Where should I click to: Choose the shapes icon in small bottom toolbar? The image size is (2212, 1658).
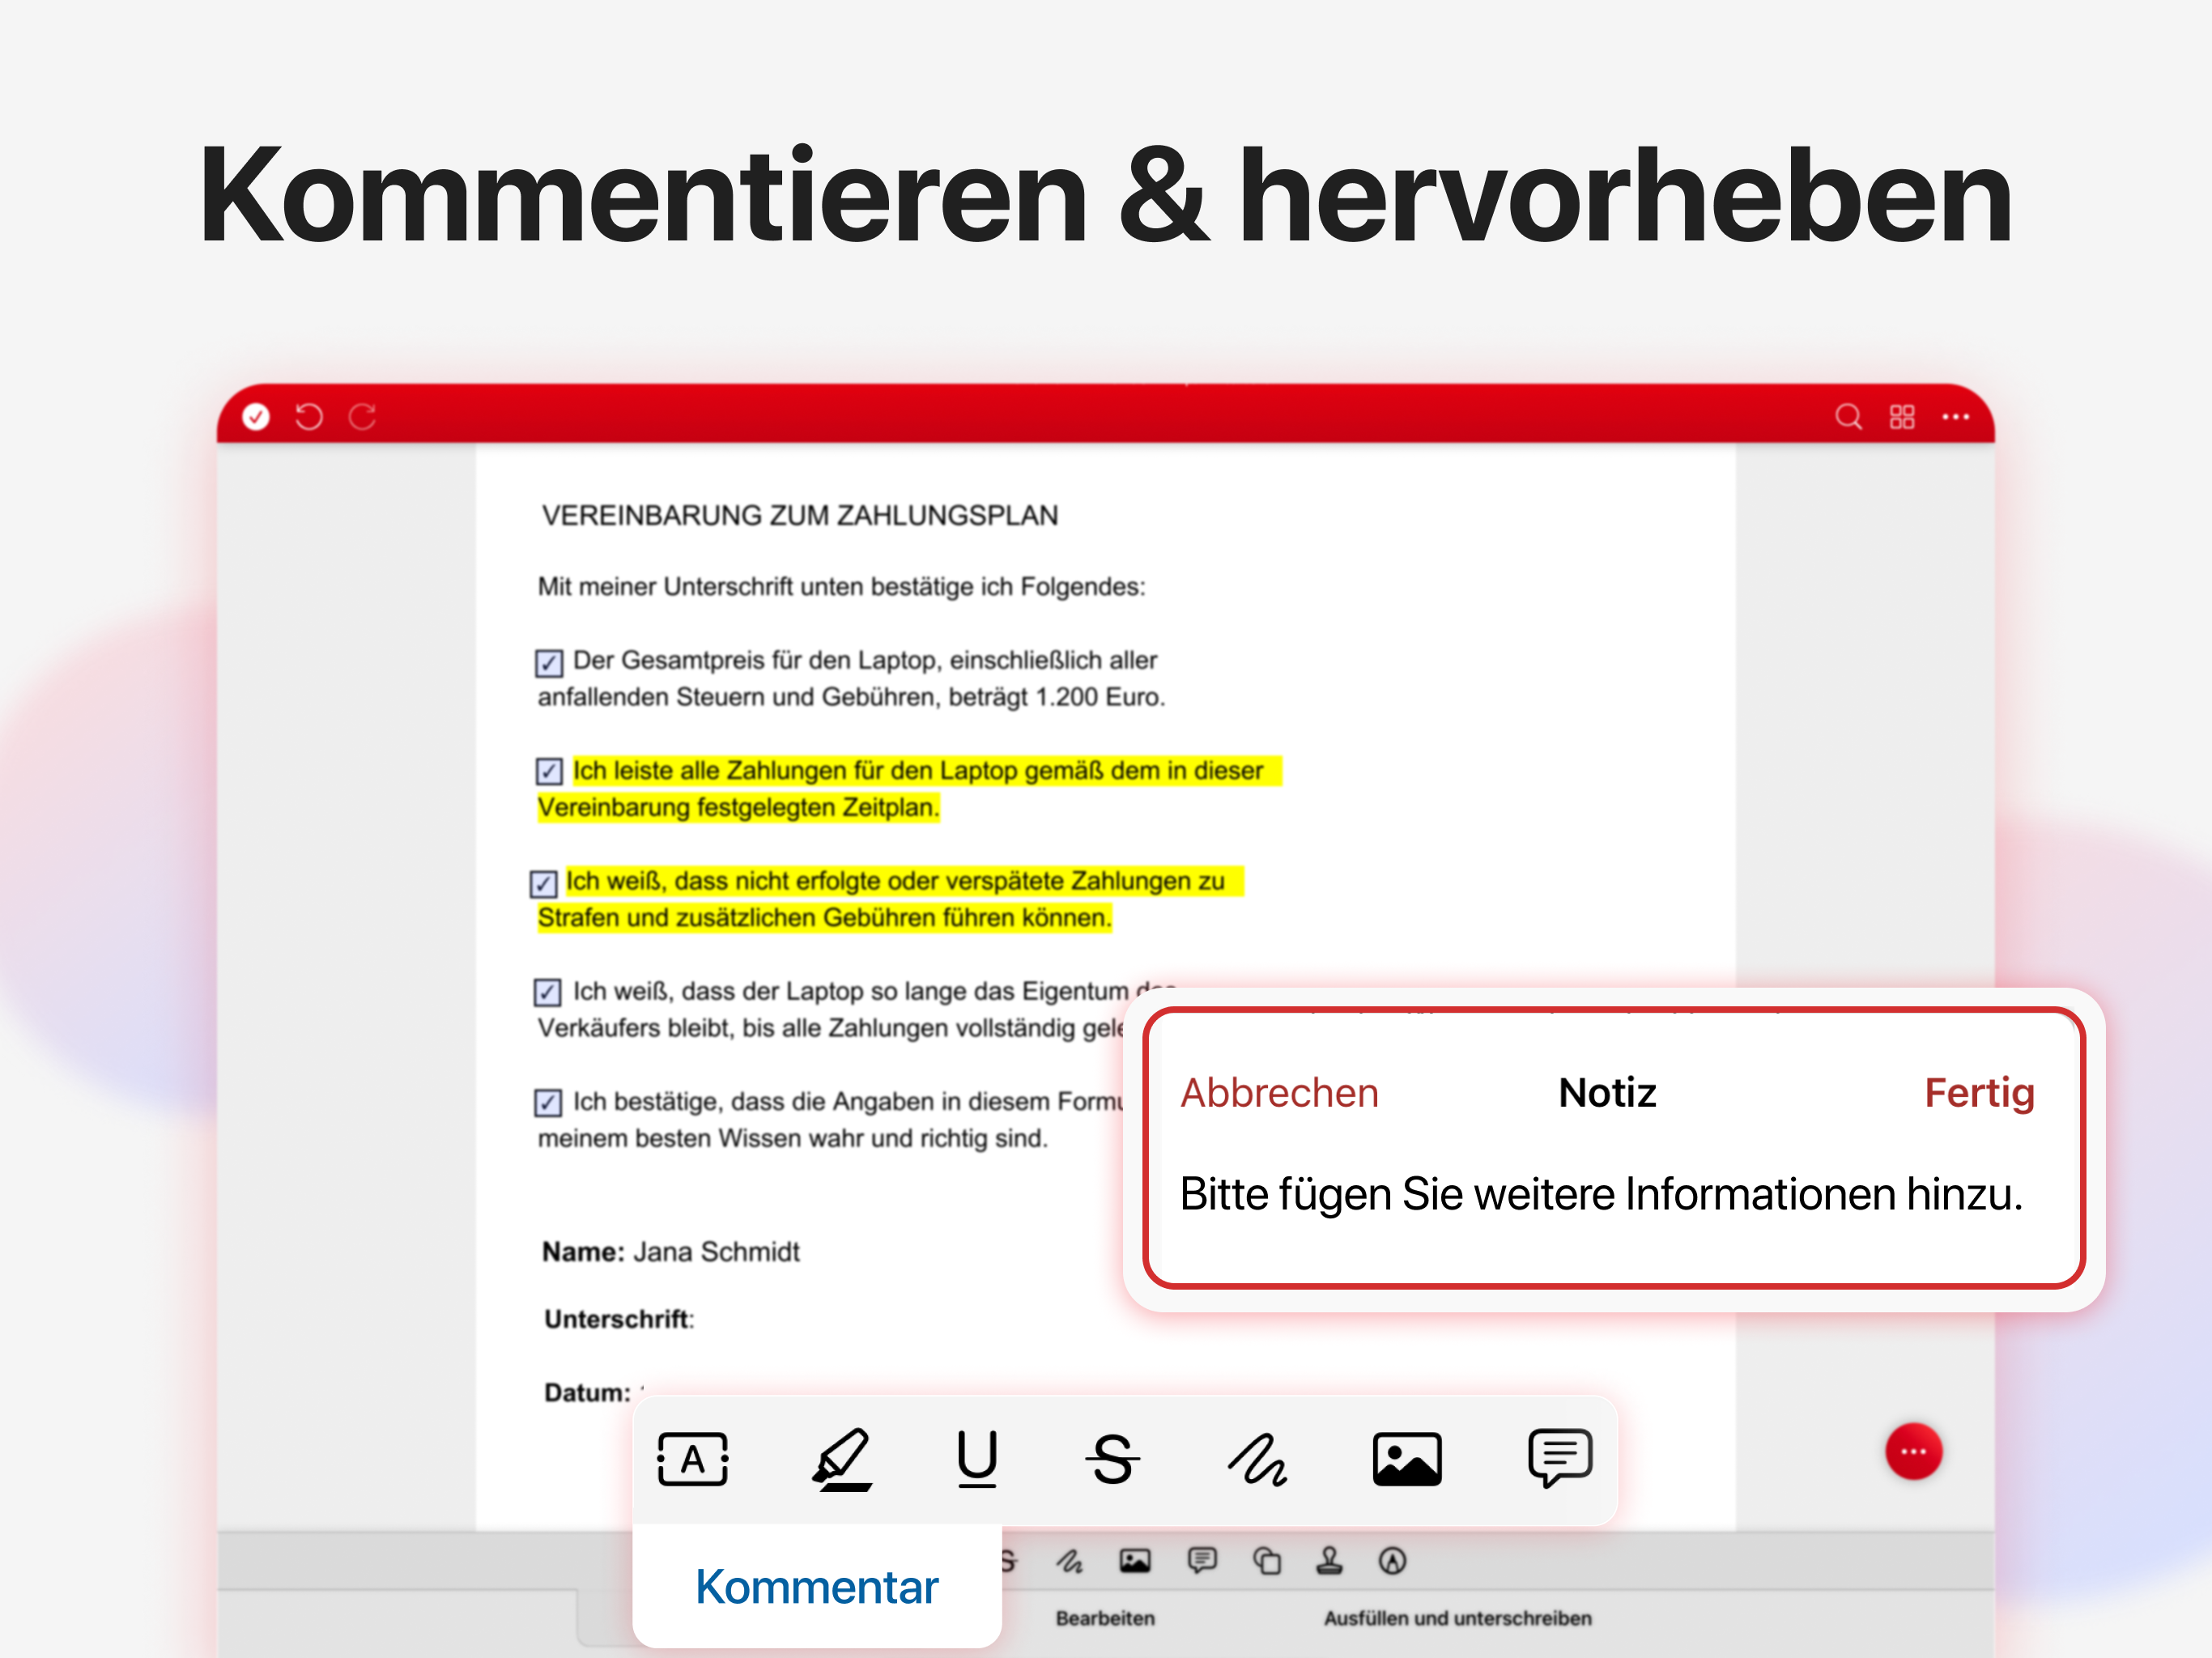(1267, 1560)
